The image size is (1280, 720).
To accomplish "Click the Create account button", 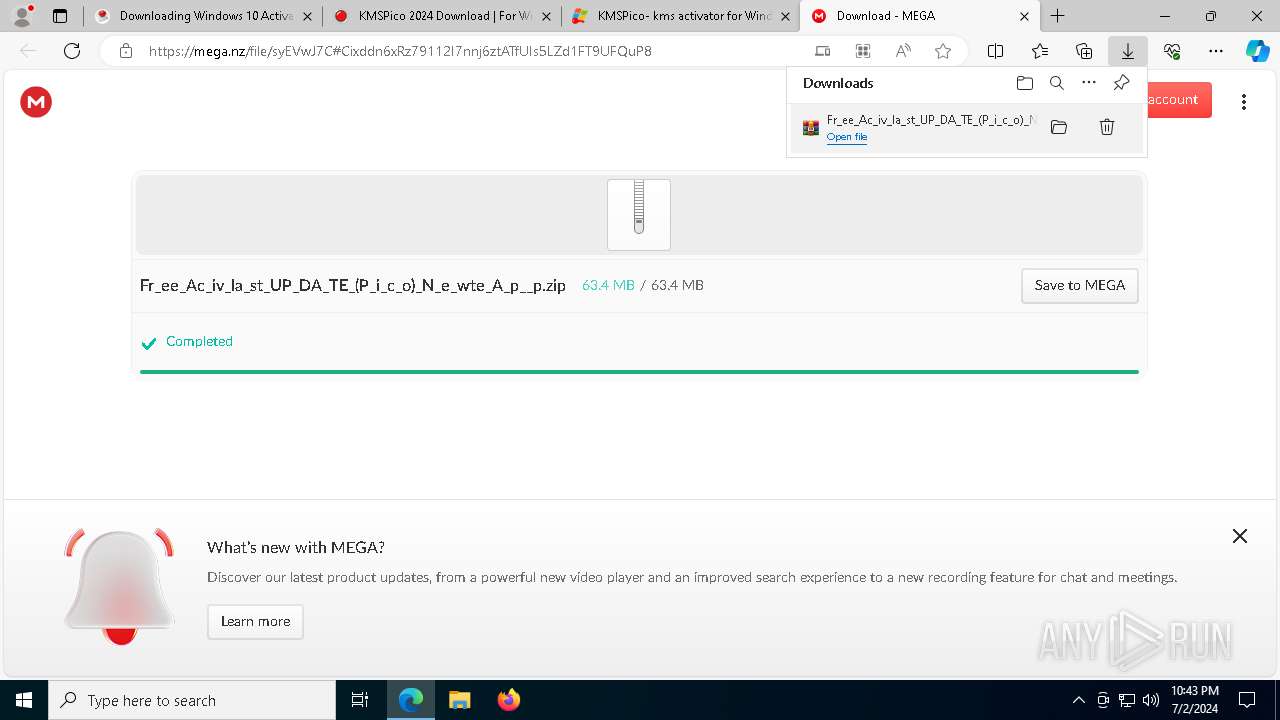I will (1179, 100).
